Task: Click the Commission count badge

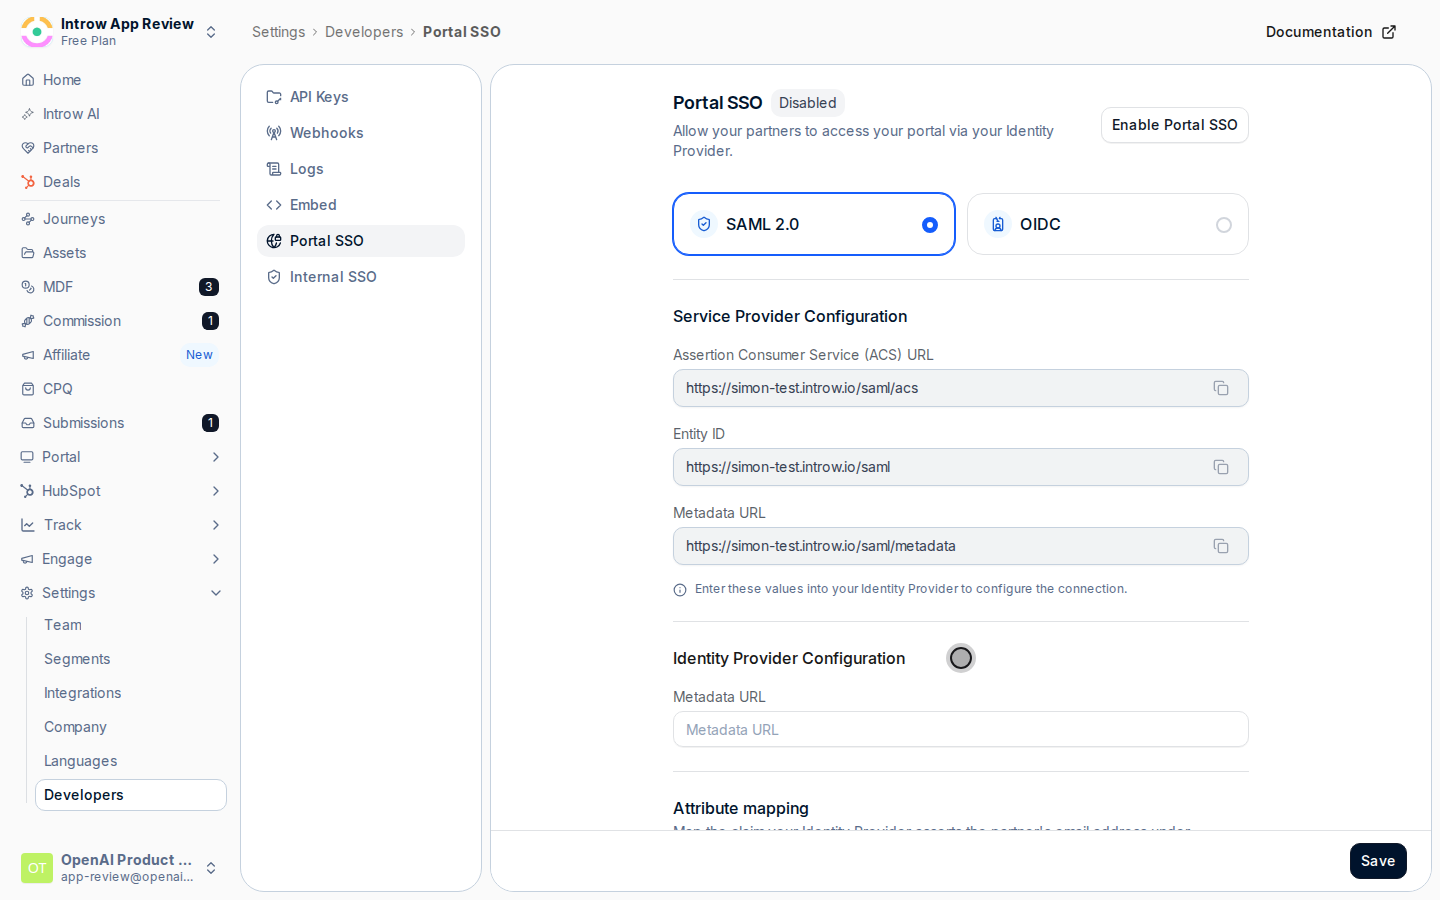Action: (x=211, y=321)
